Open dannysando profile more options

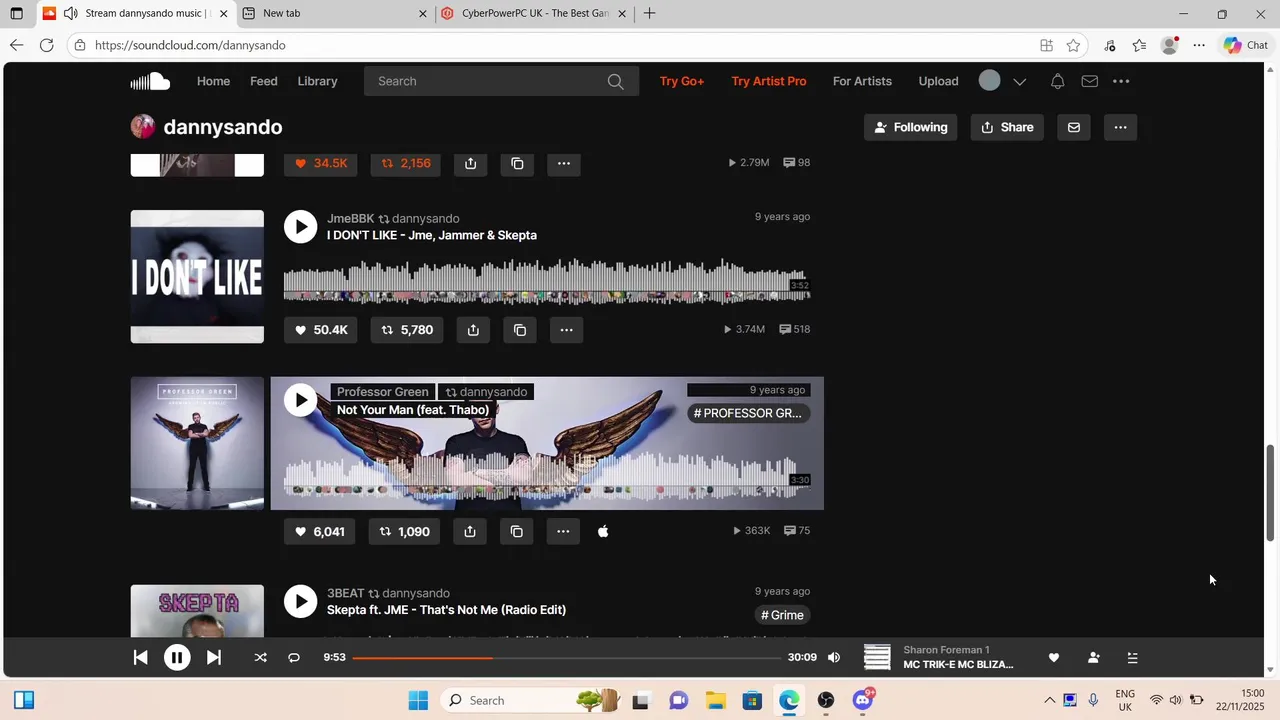[x=1120, y=127]
